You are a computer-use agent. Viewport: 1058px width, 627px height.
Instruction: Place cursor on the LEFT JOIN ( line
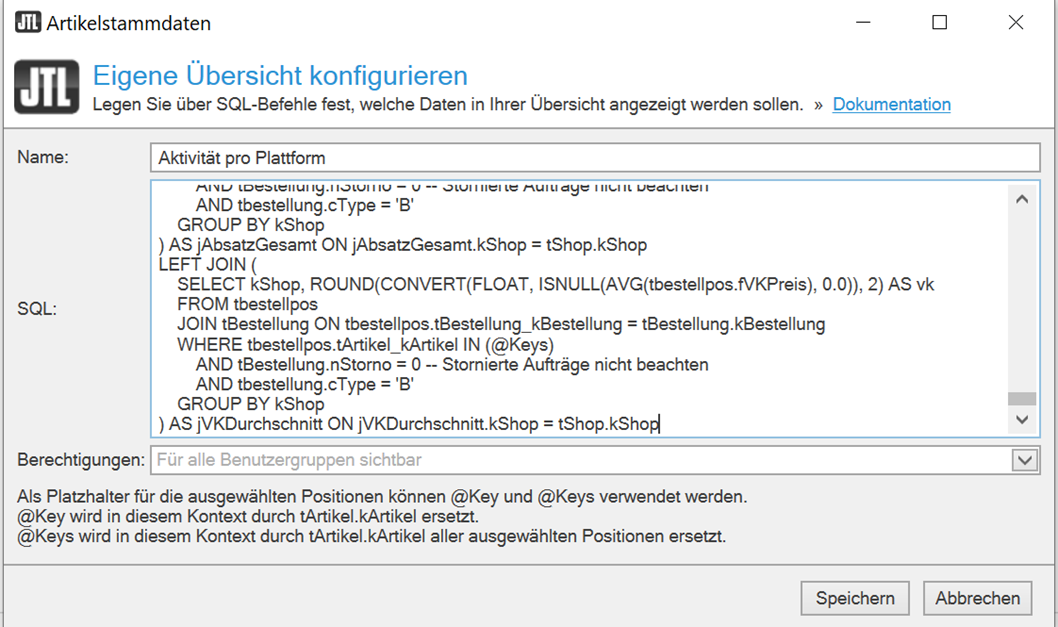208,265
